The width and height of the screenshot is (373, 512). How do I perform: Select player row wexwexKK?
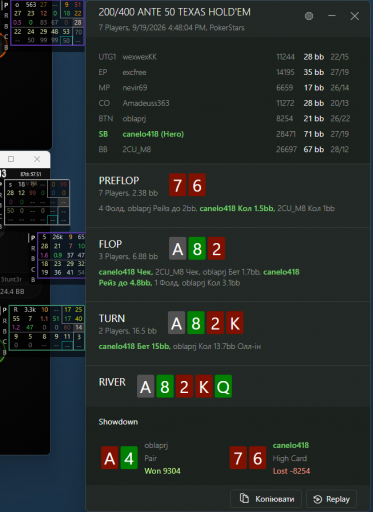point(224,57)
